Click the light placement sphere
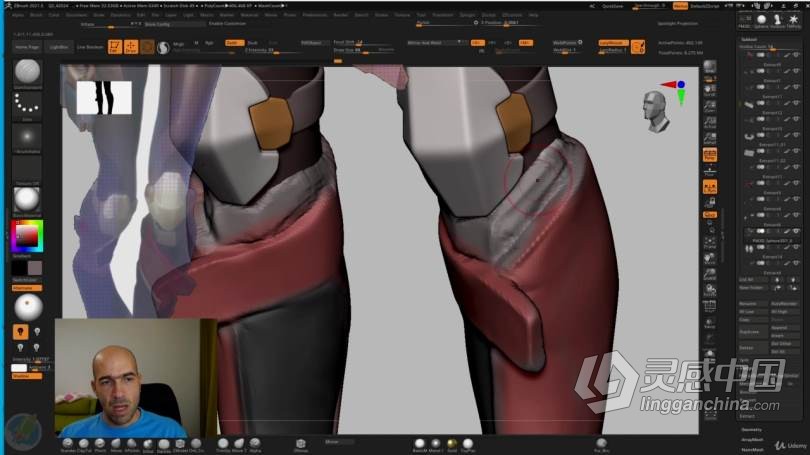810x455 pixels. 28,307
